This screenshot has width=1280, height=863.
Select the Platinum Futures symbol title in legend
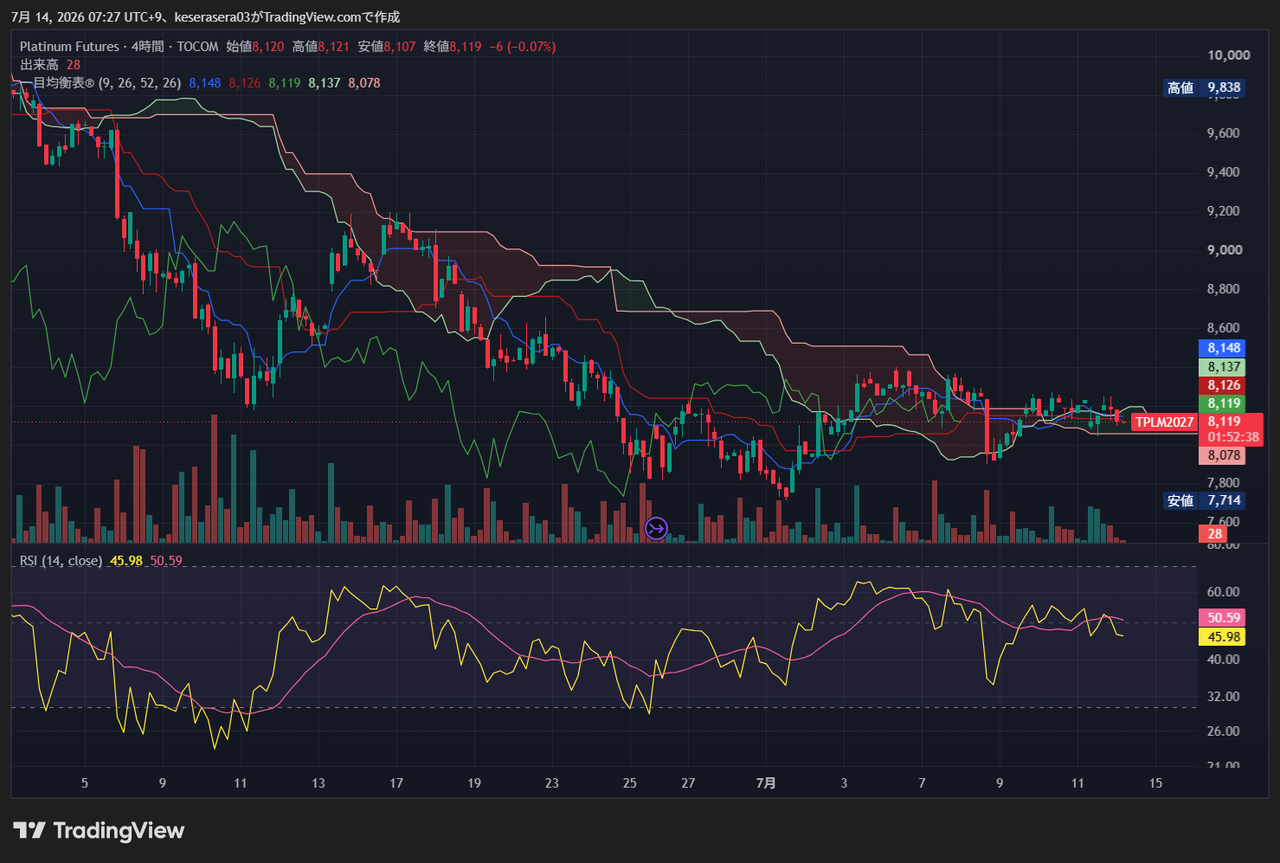[x=68, y=46]
